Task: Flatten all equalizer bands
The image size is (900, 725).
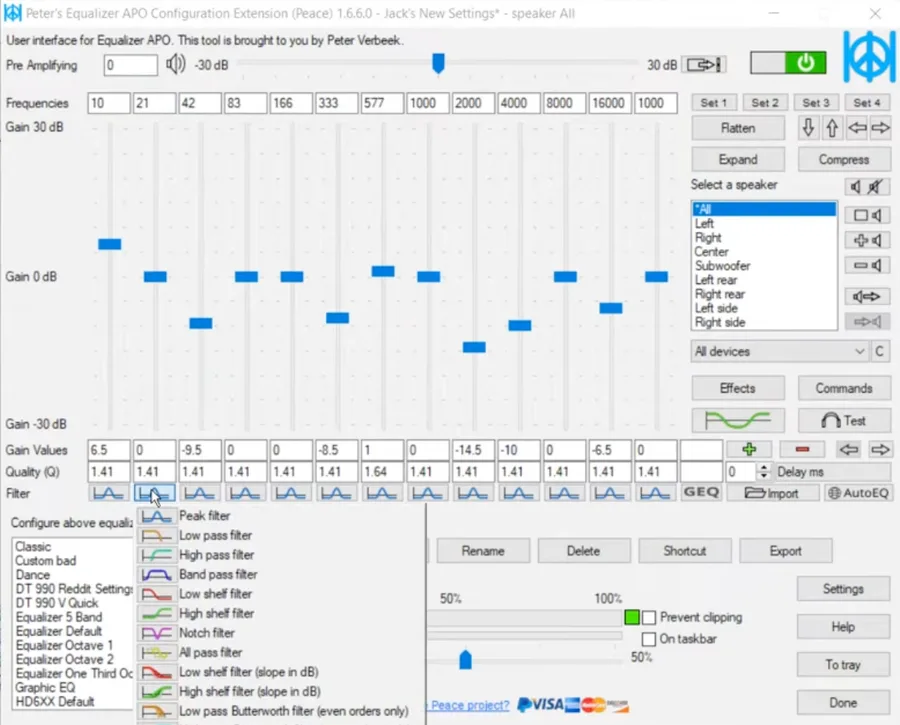Action: click(737, 127)
